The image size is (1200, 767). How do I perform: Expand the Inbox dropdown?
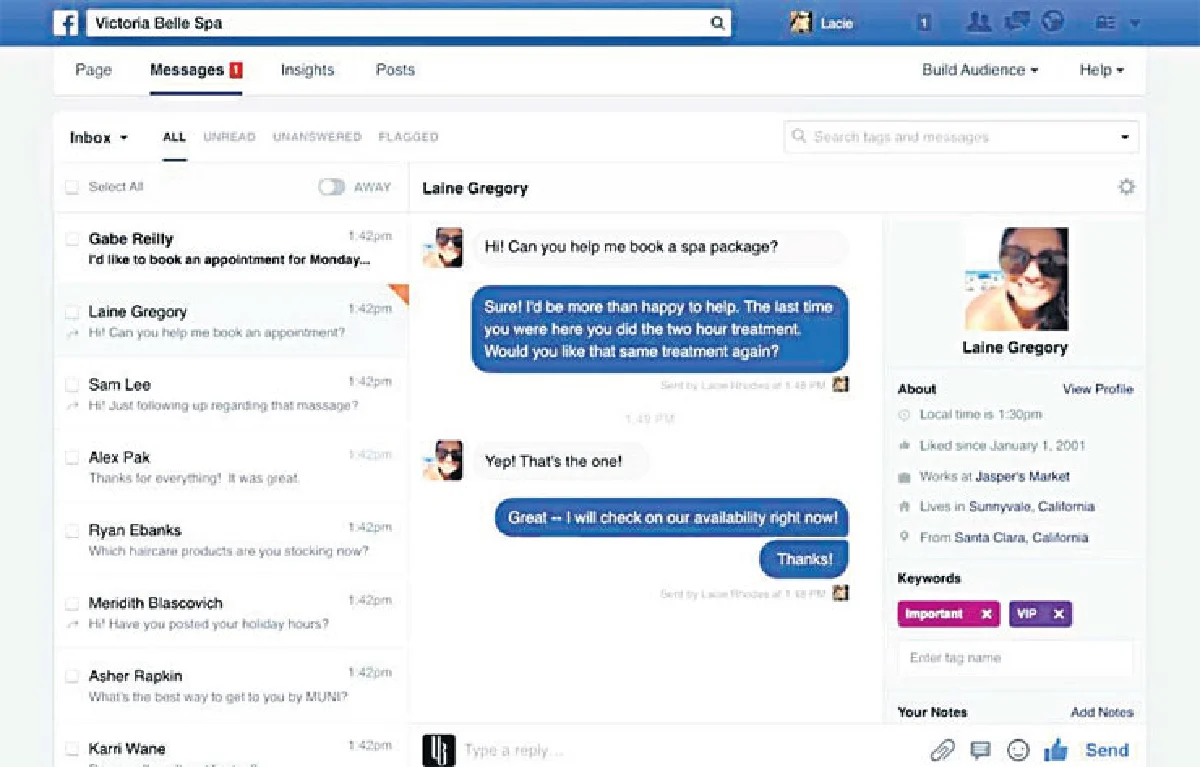point(99,138)
